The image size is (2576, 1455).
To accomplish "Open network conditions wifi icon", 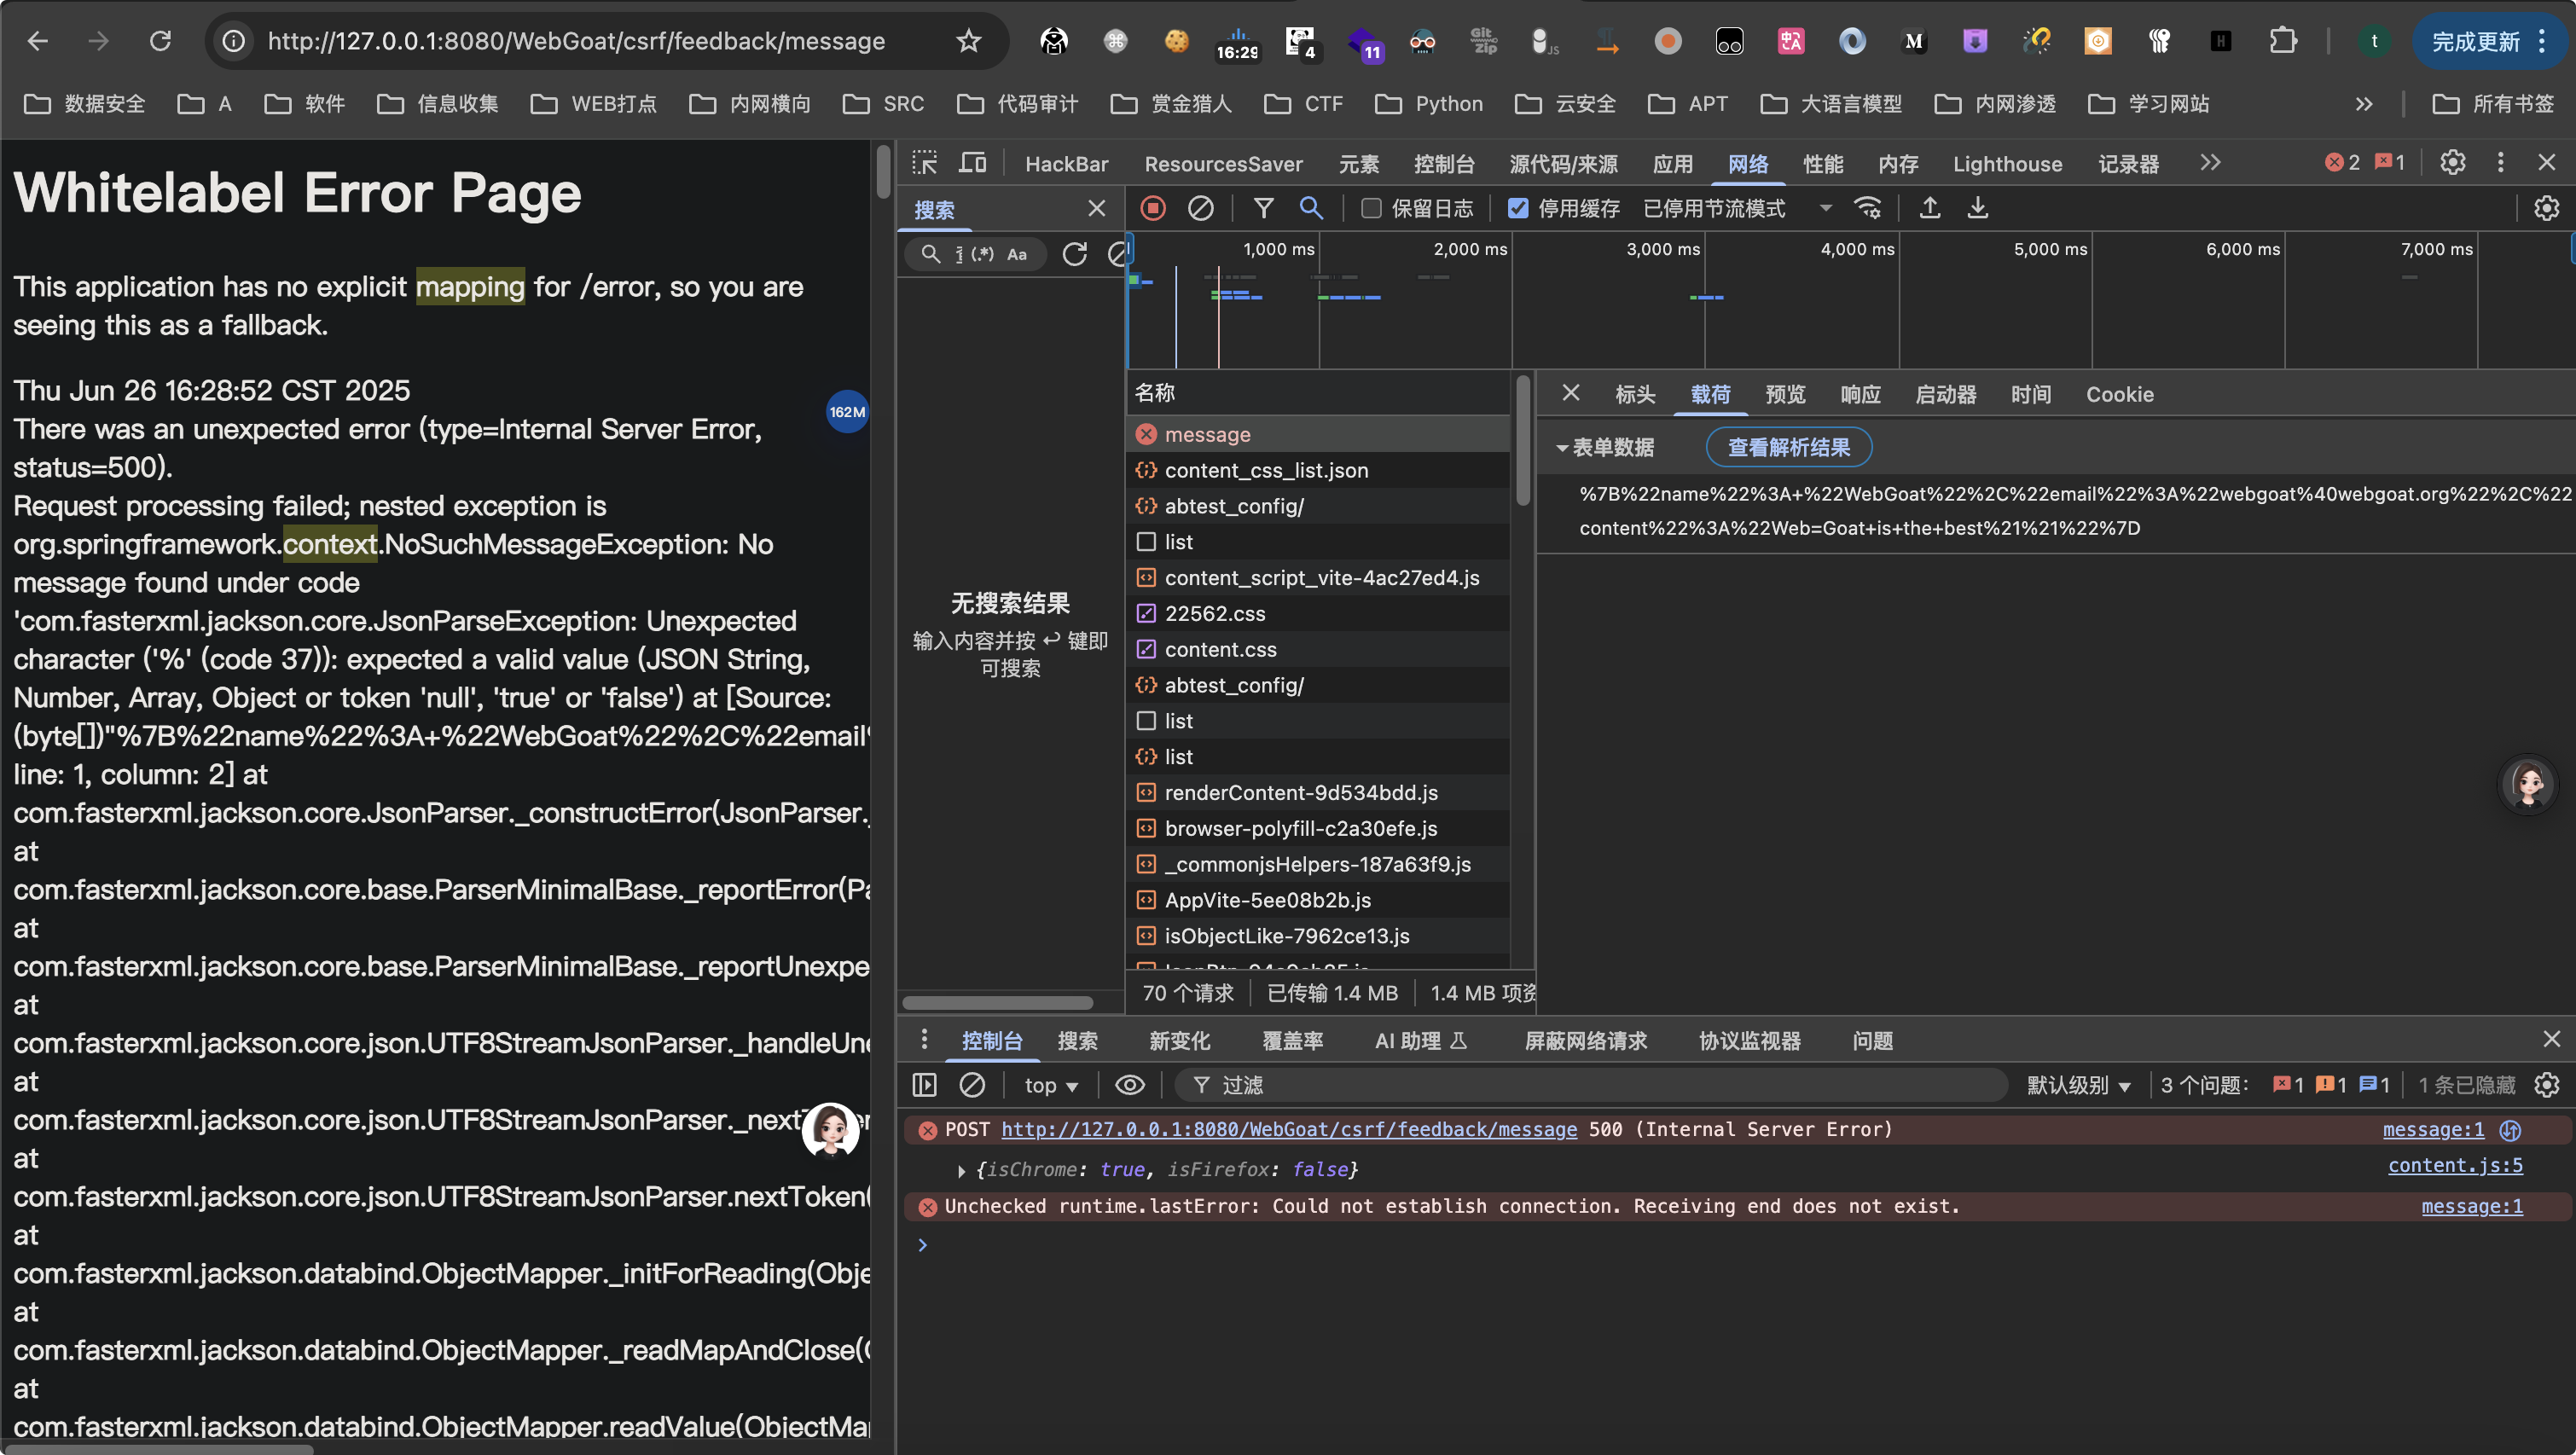I will 1867,208.
